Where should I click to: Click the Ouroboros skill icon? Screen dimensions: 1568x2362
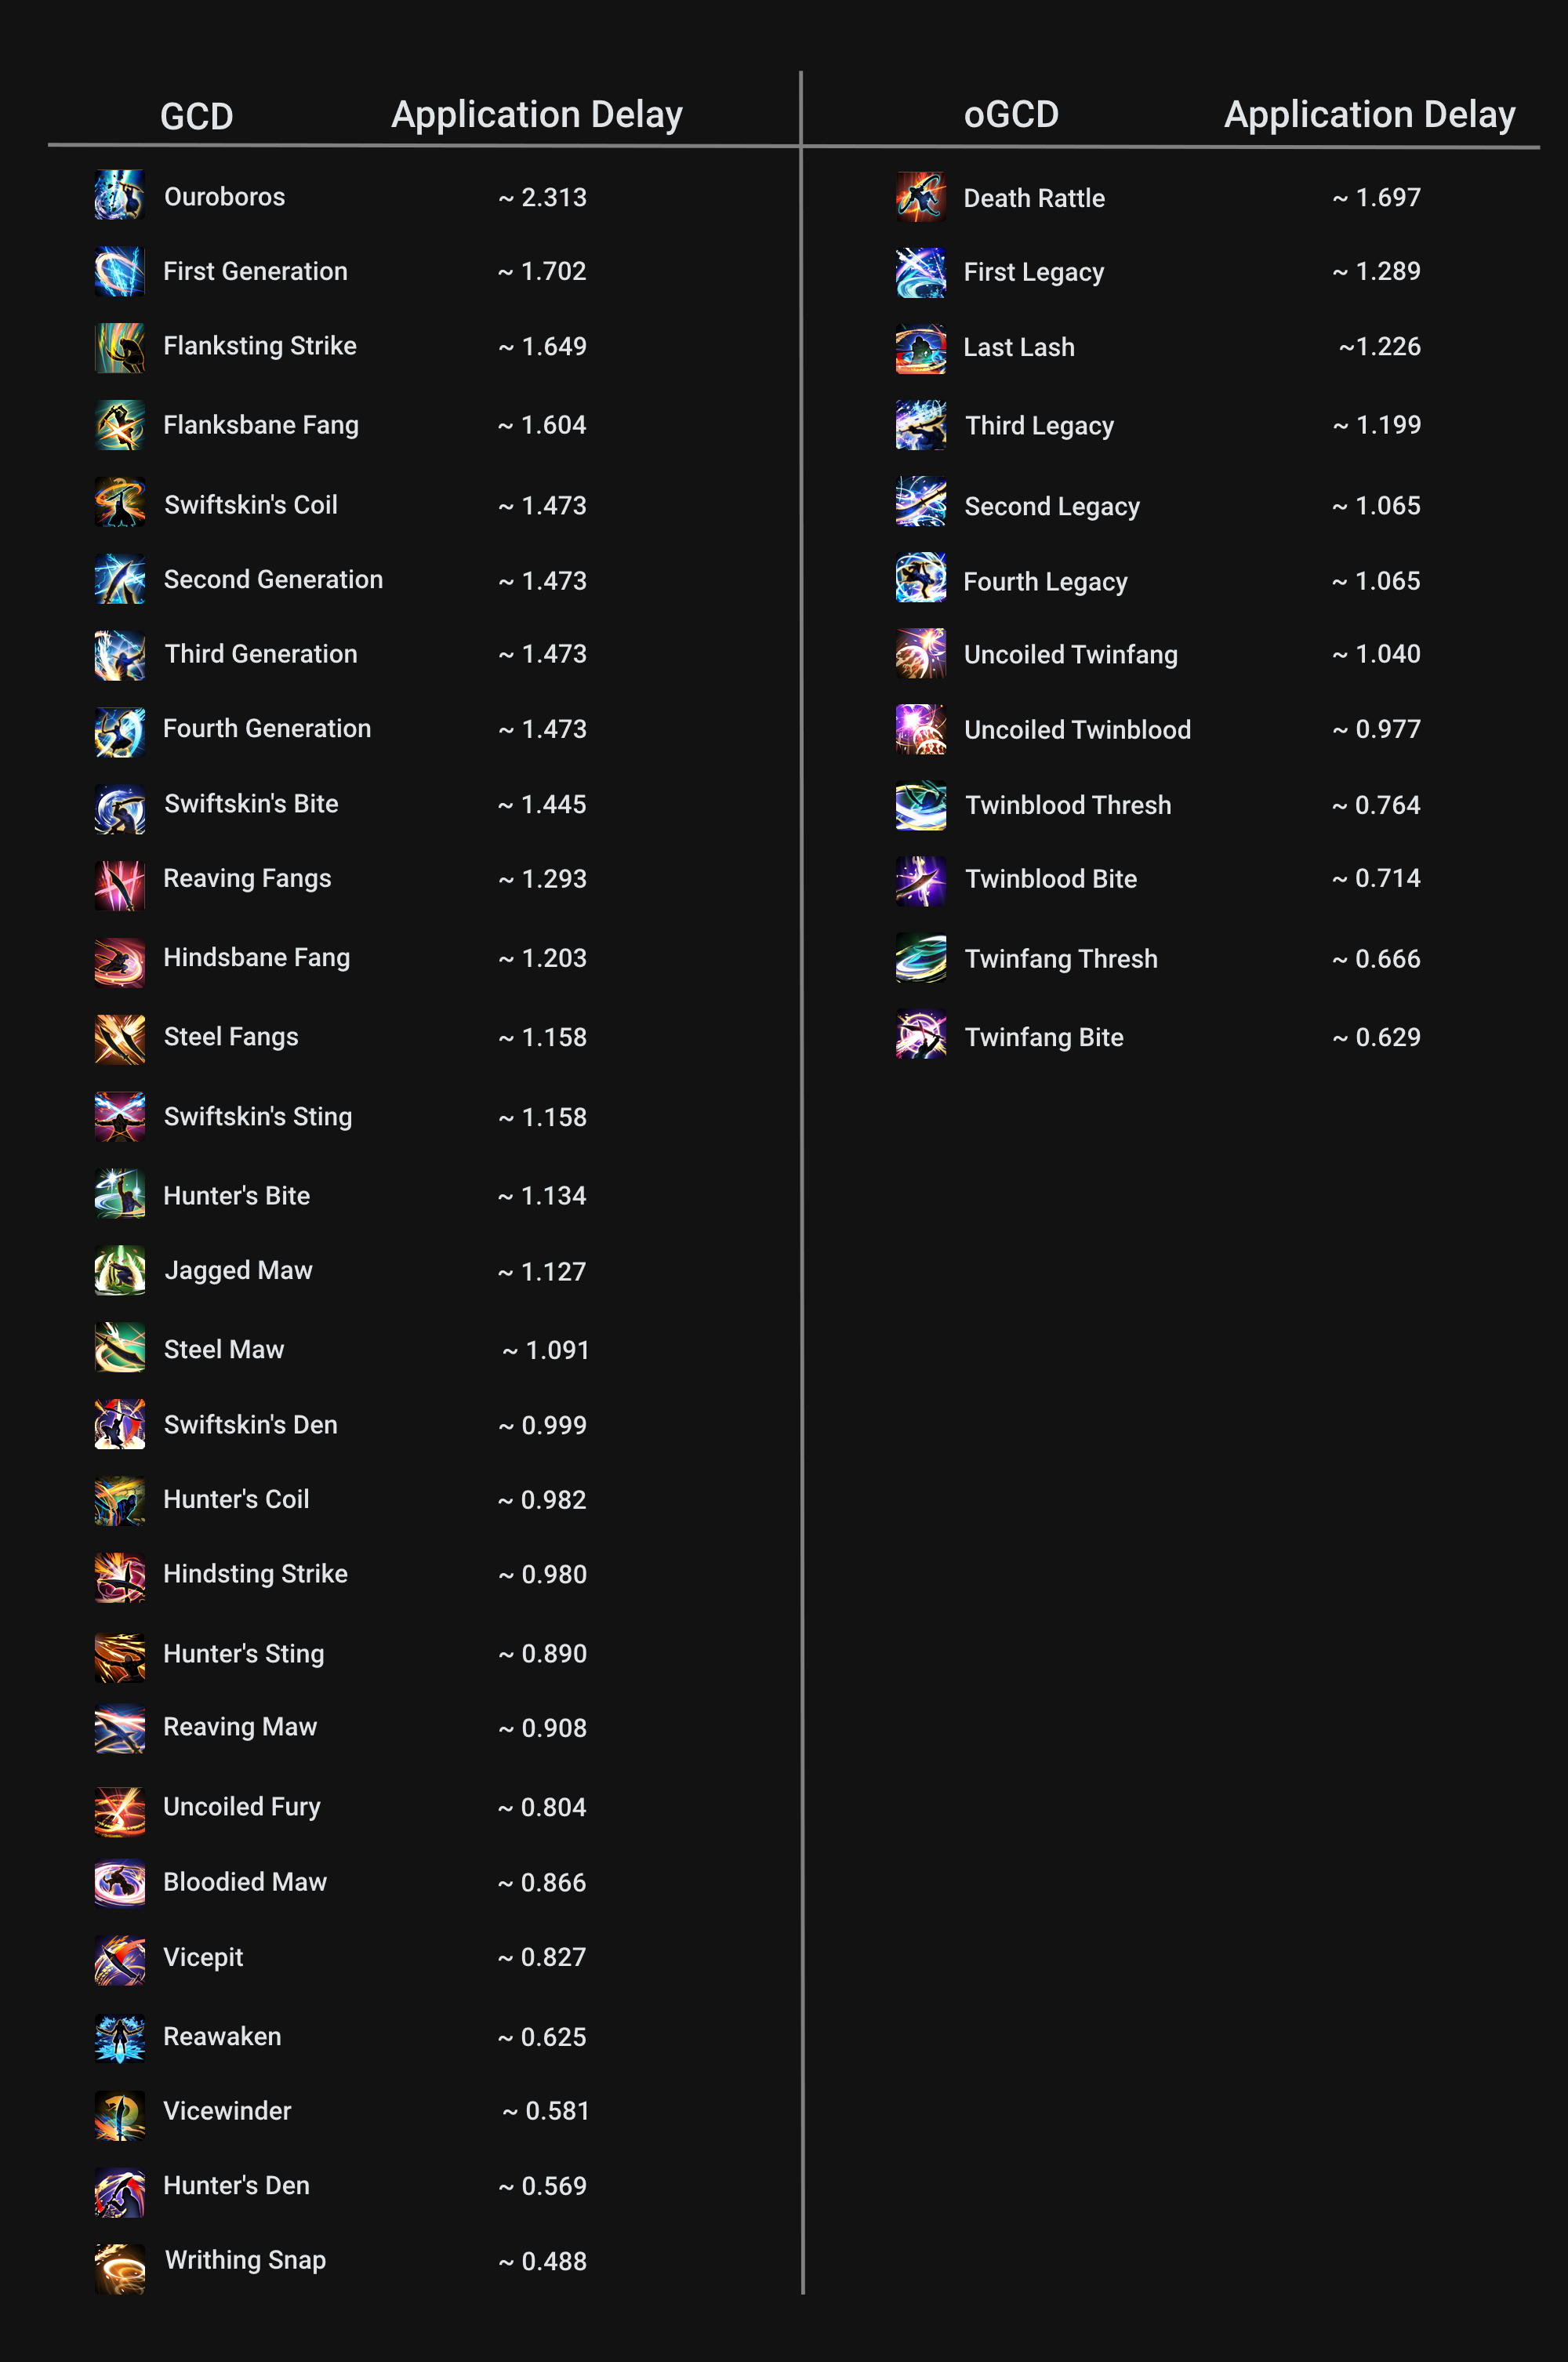click(x=120, y=195)
